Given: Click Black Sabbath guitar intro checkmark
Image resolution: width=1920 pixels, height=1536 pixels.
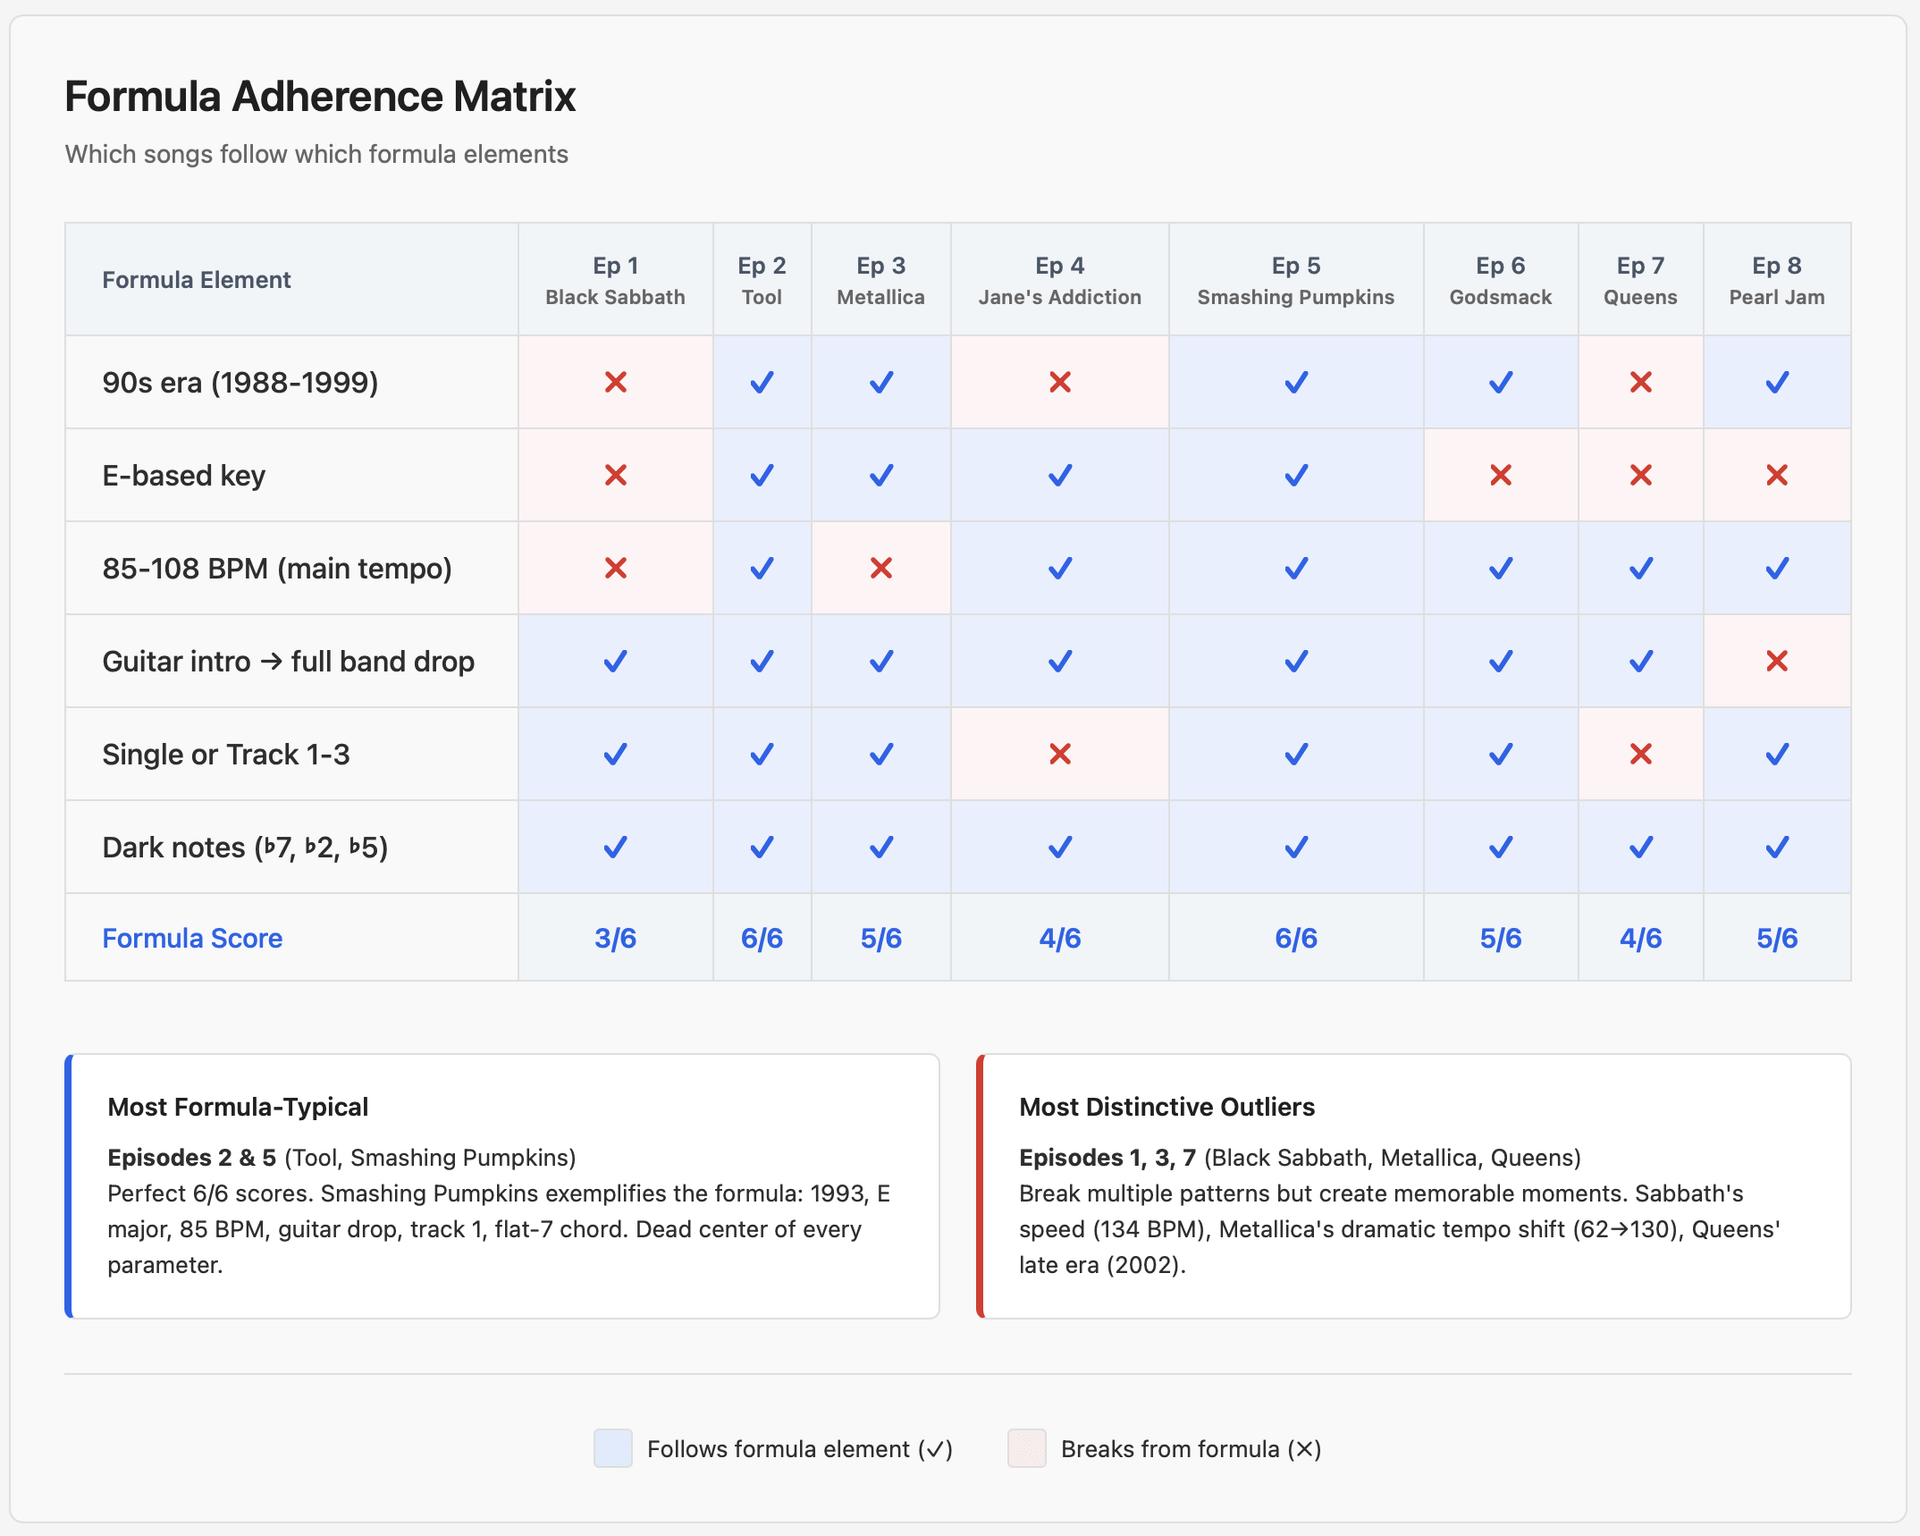Looking at the screenshot, I should click(x=615, y=661).
